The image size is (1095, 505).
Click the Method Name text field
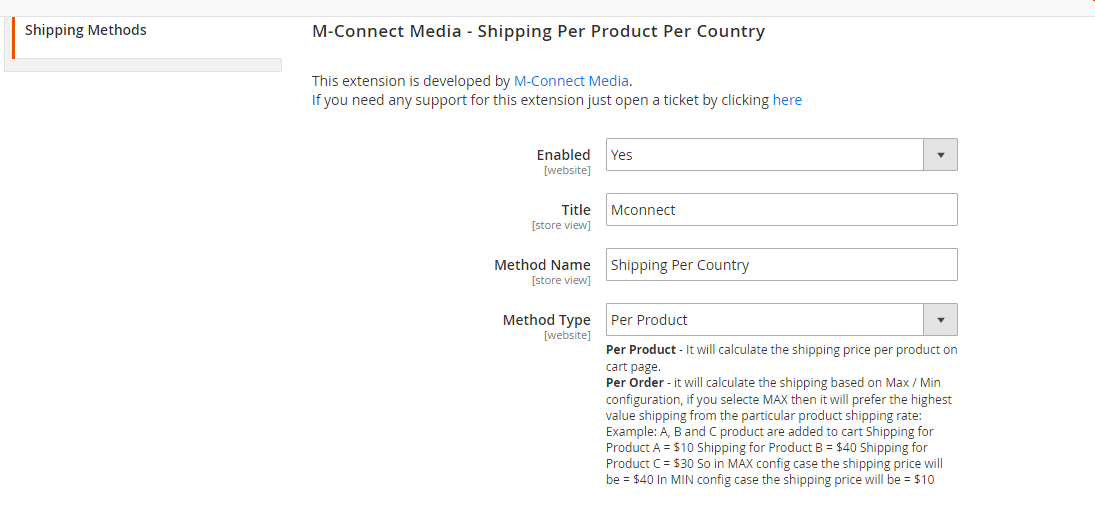click(781, 265)
